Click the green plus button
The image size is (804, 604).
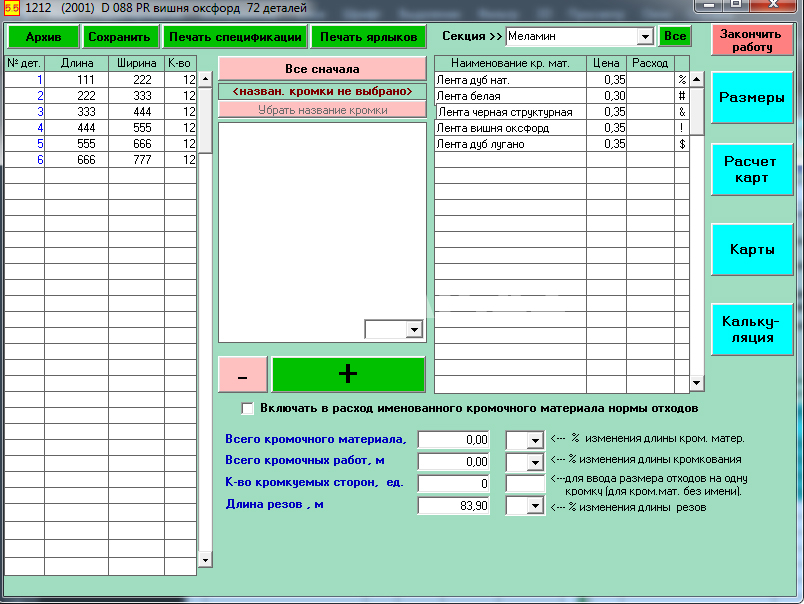pyautogui.click(x=348, y=374)
